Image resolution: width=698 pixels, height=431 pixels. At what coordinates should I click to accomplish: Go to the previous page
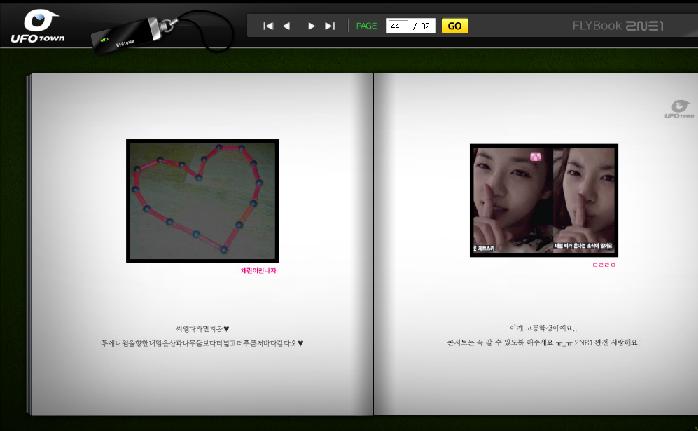coord(288,26)
